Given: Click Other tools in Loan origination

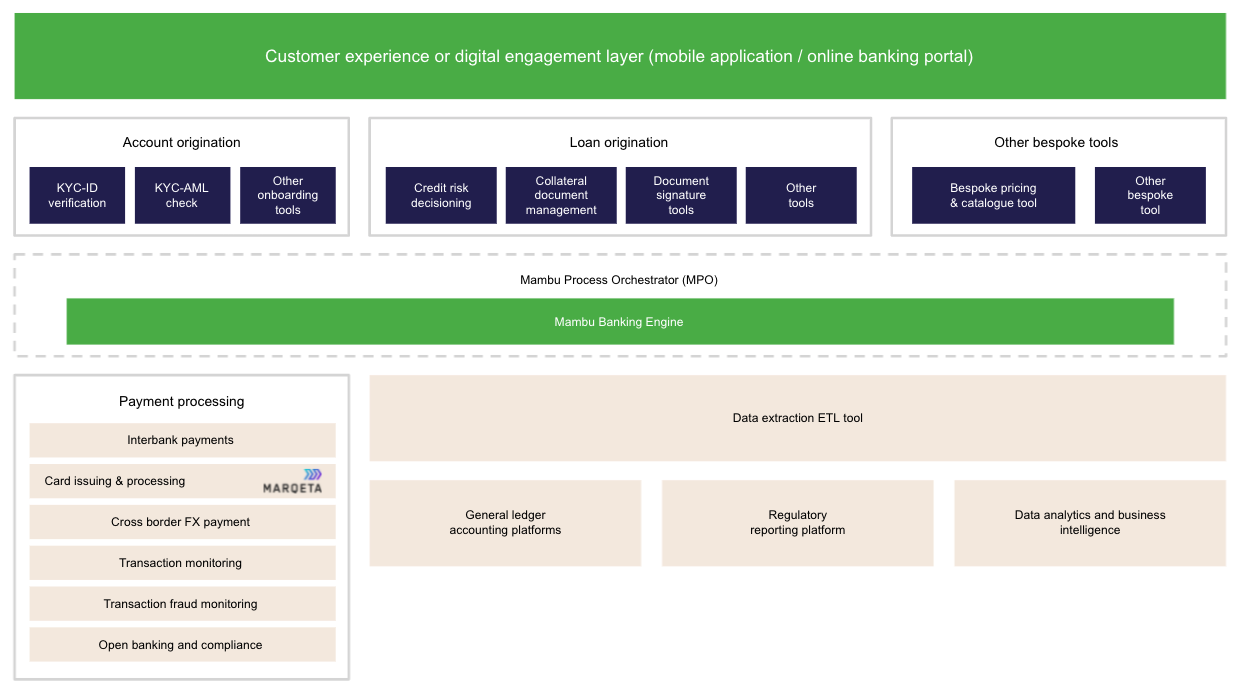Looking at the screenshot, I should (x=801, y=195).
